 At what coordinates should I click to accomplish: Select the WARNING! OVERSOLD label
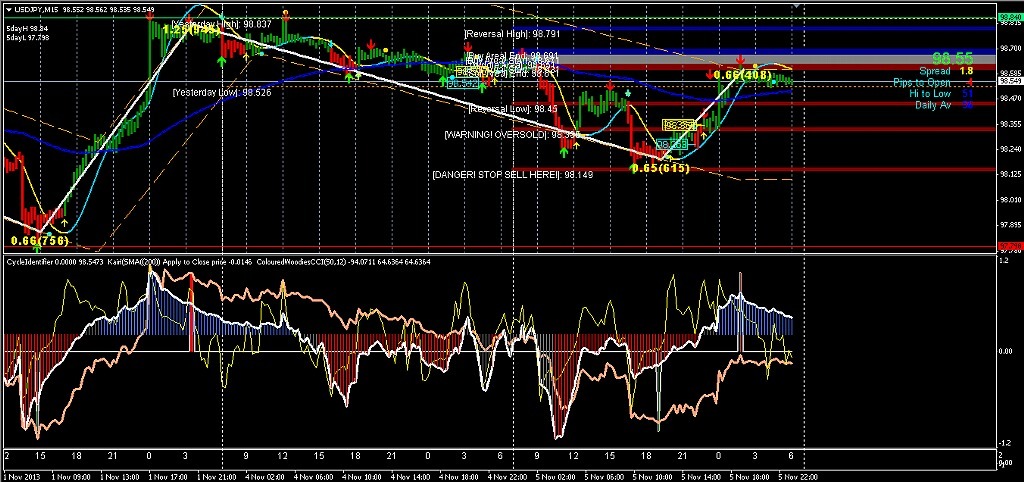point(511,135)
